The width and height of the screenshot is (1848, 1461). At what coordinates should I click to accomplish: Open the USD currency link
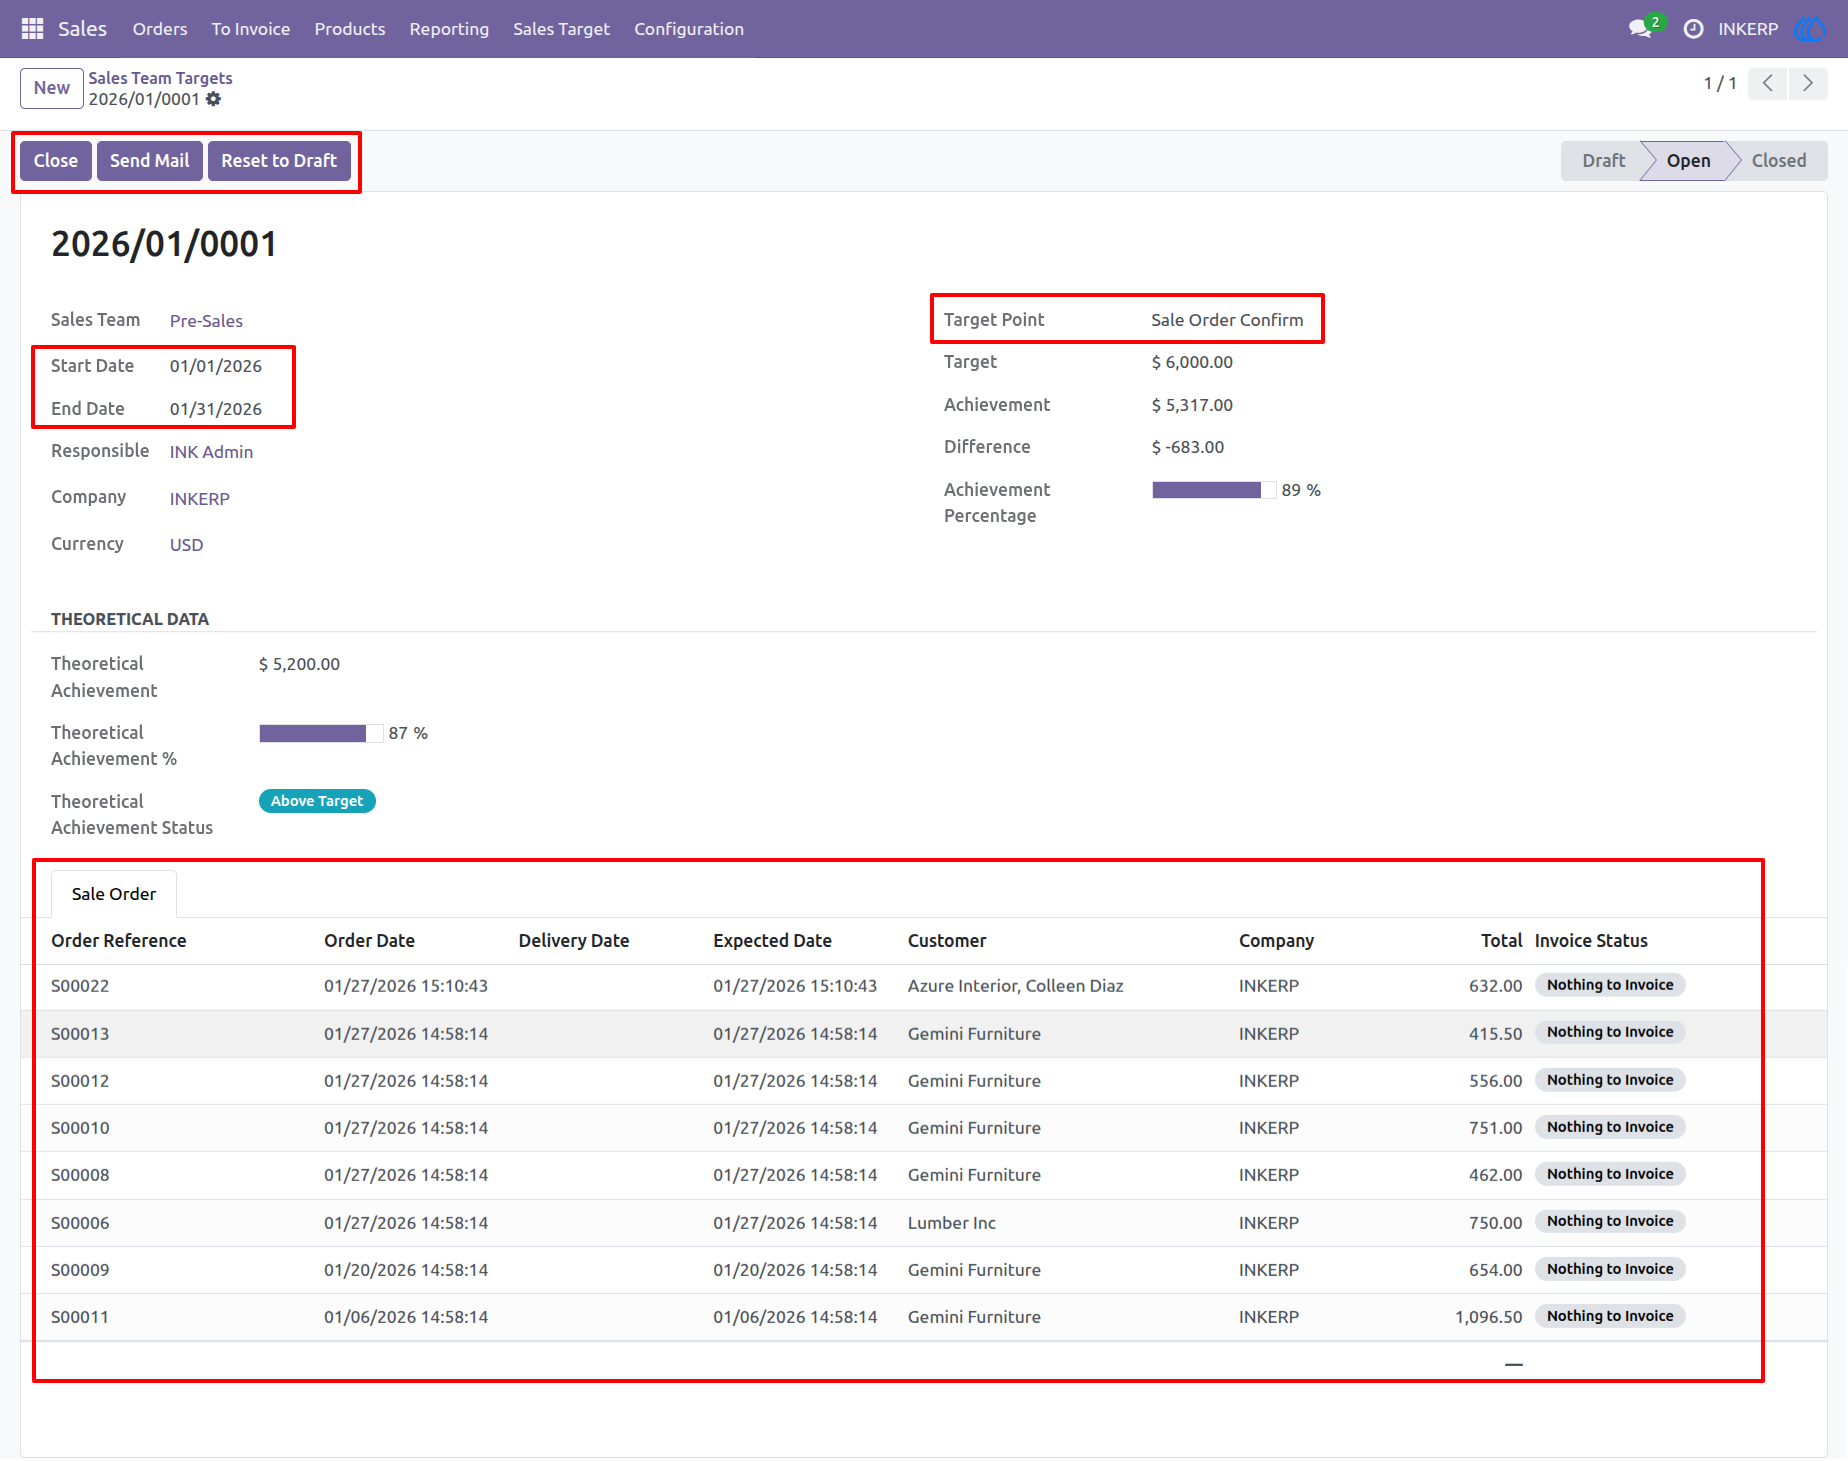click(186, 545)
